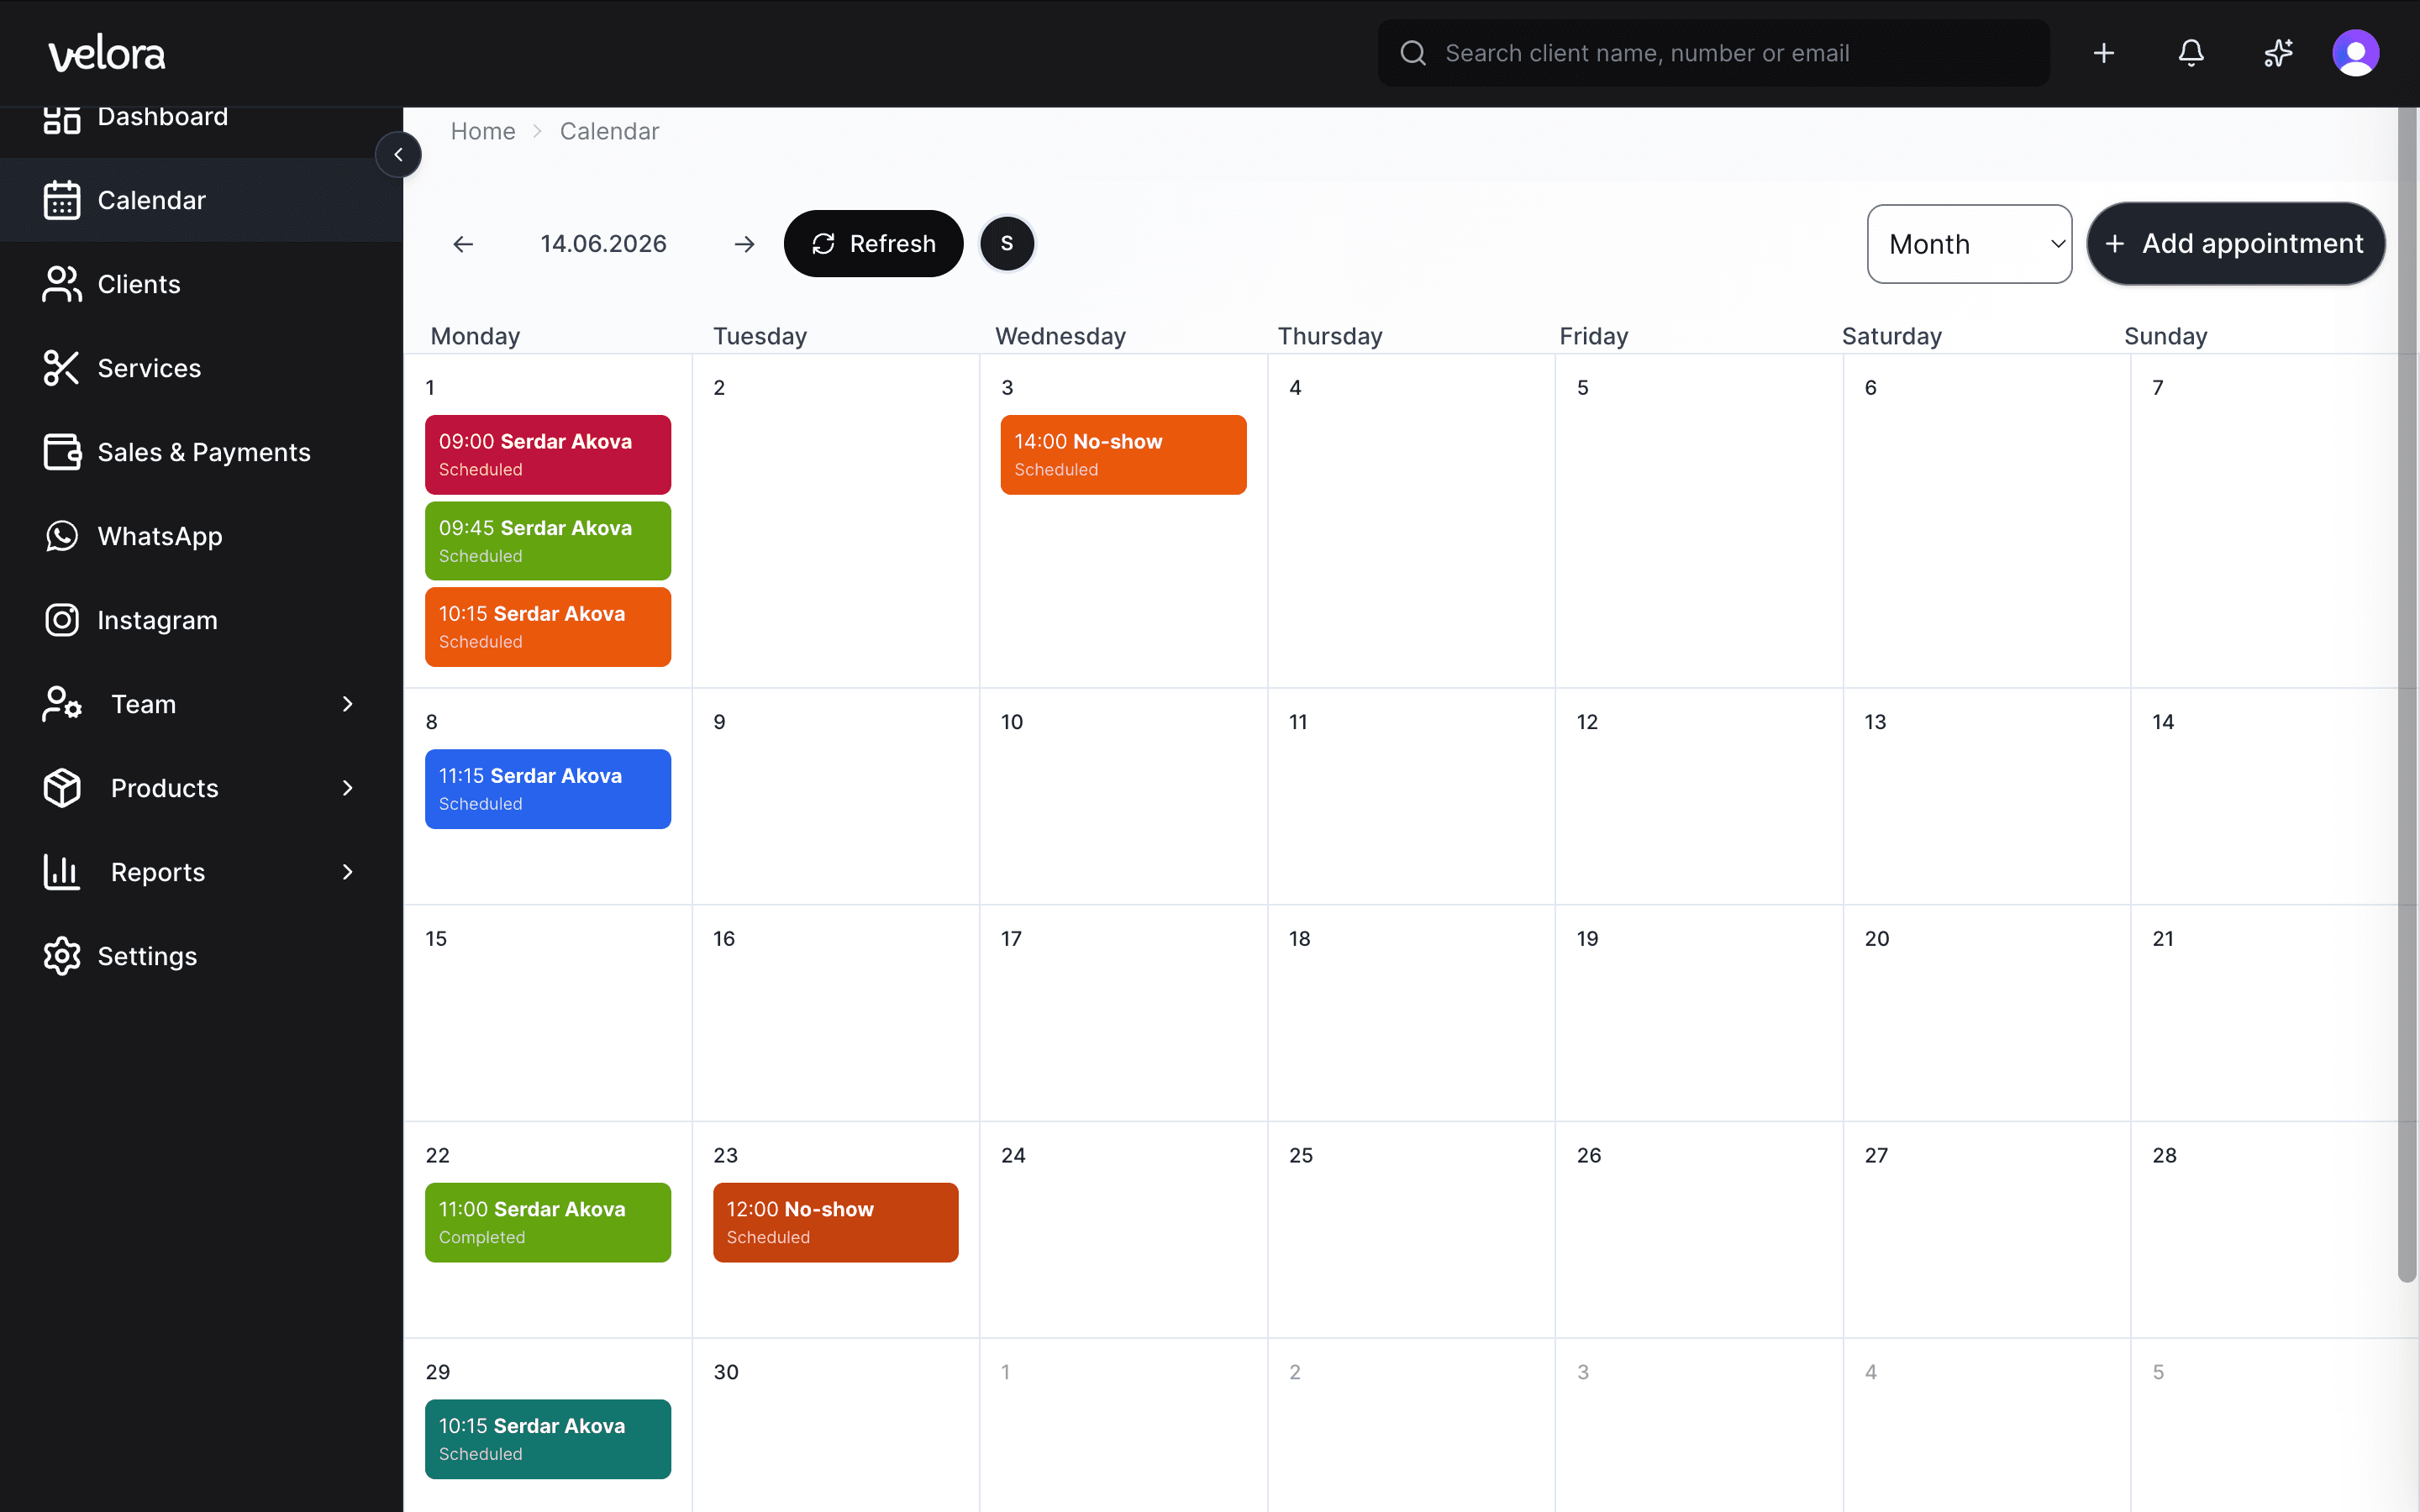The image size is (2420, 1512).
Task: Click the Saturday column header
Action: click(1891, 336)
